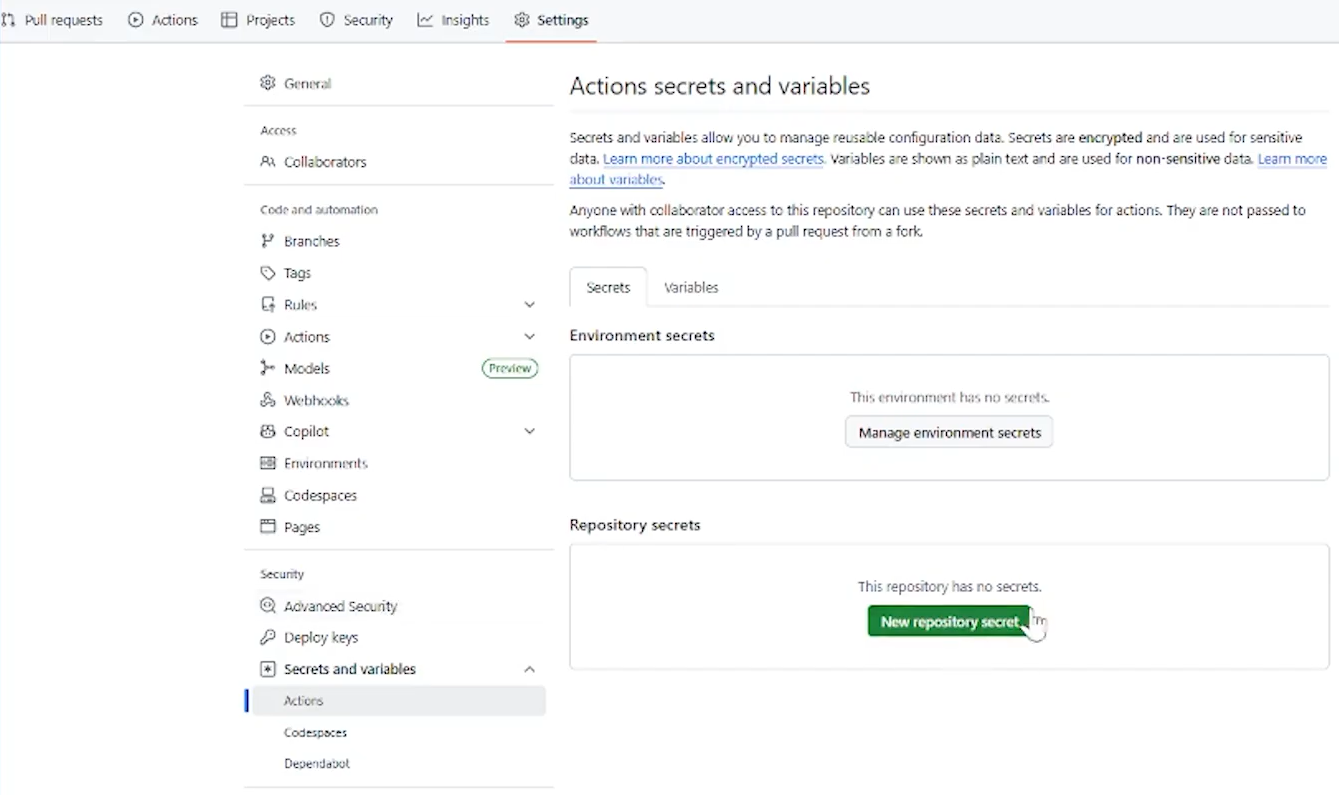Screen dimensions: 1339x795
Task: Click the Branches git-branch icon
Action: coord(267,241)
